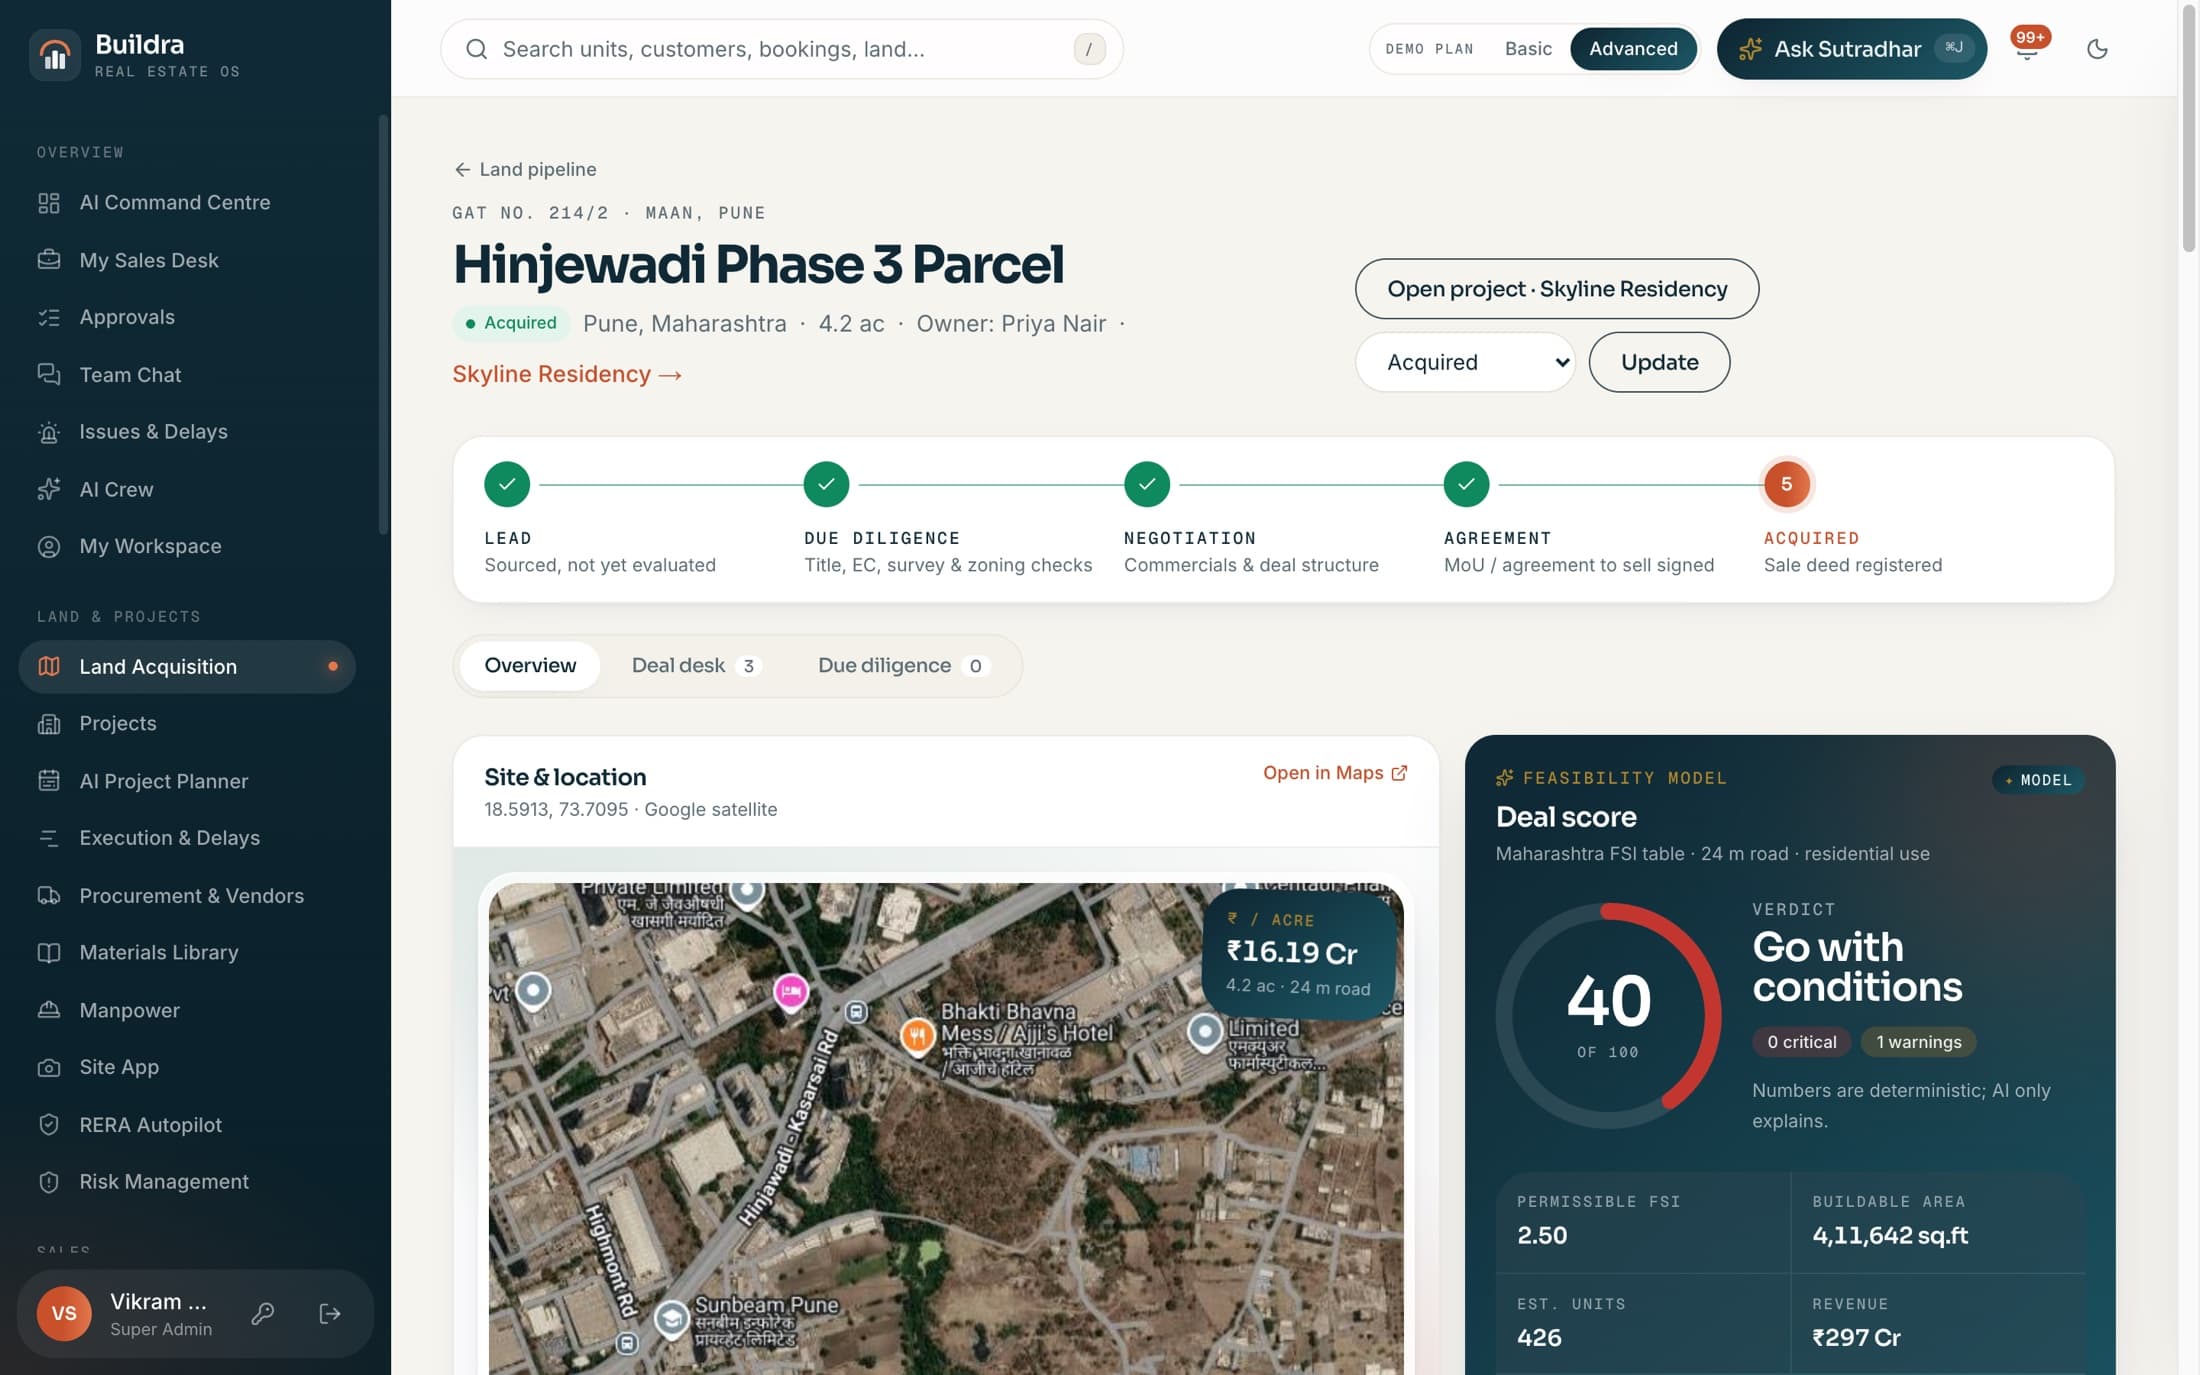Go back via Land pipeline link

[x=525, y=170]
